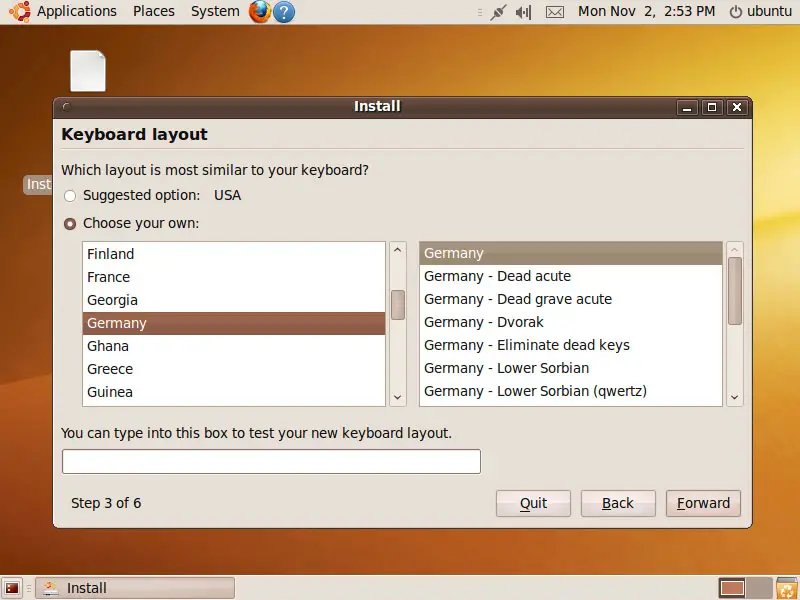
Task: Select Guinea in the country list
Action: click(234, 392)
